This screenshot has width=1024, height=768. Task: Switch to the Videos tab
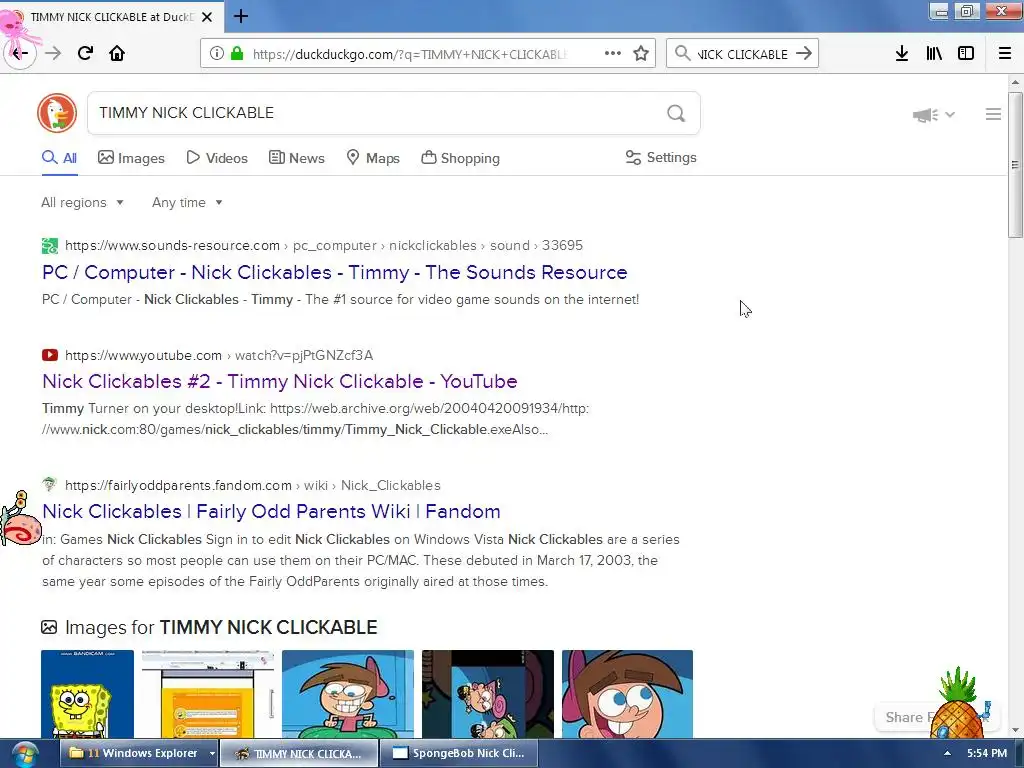click(217, 158)
